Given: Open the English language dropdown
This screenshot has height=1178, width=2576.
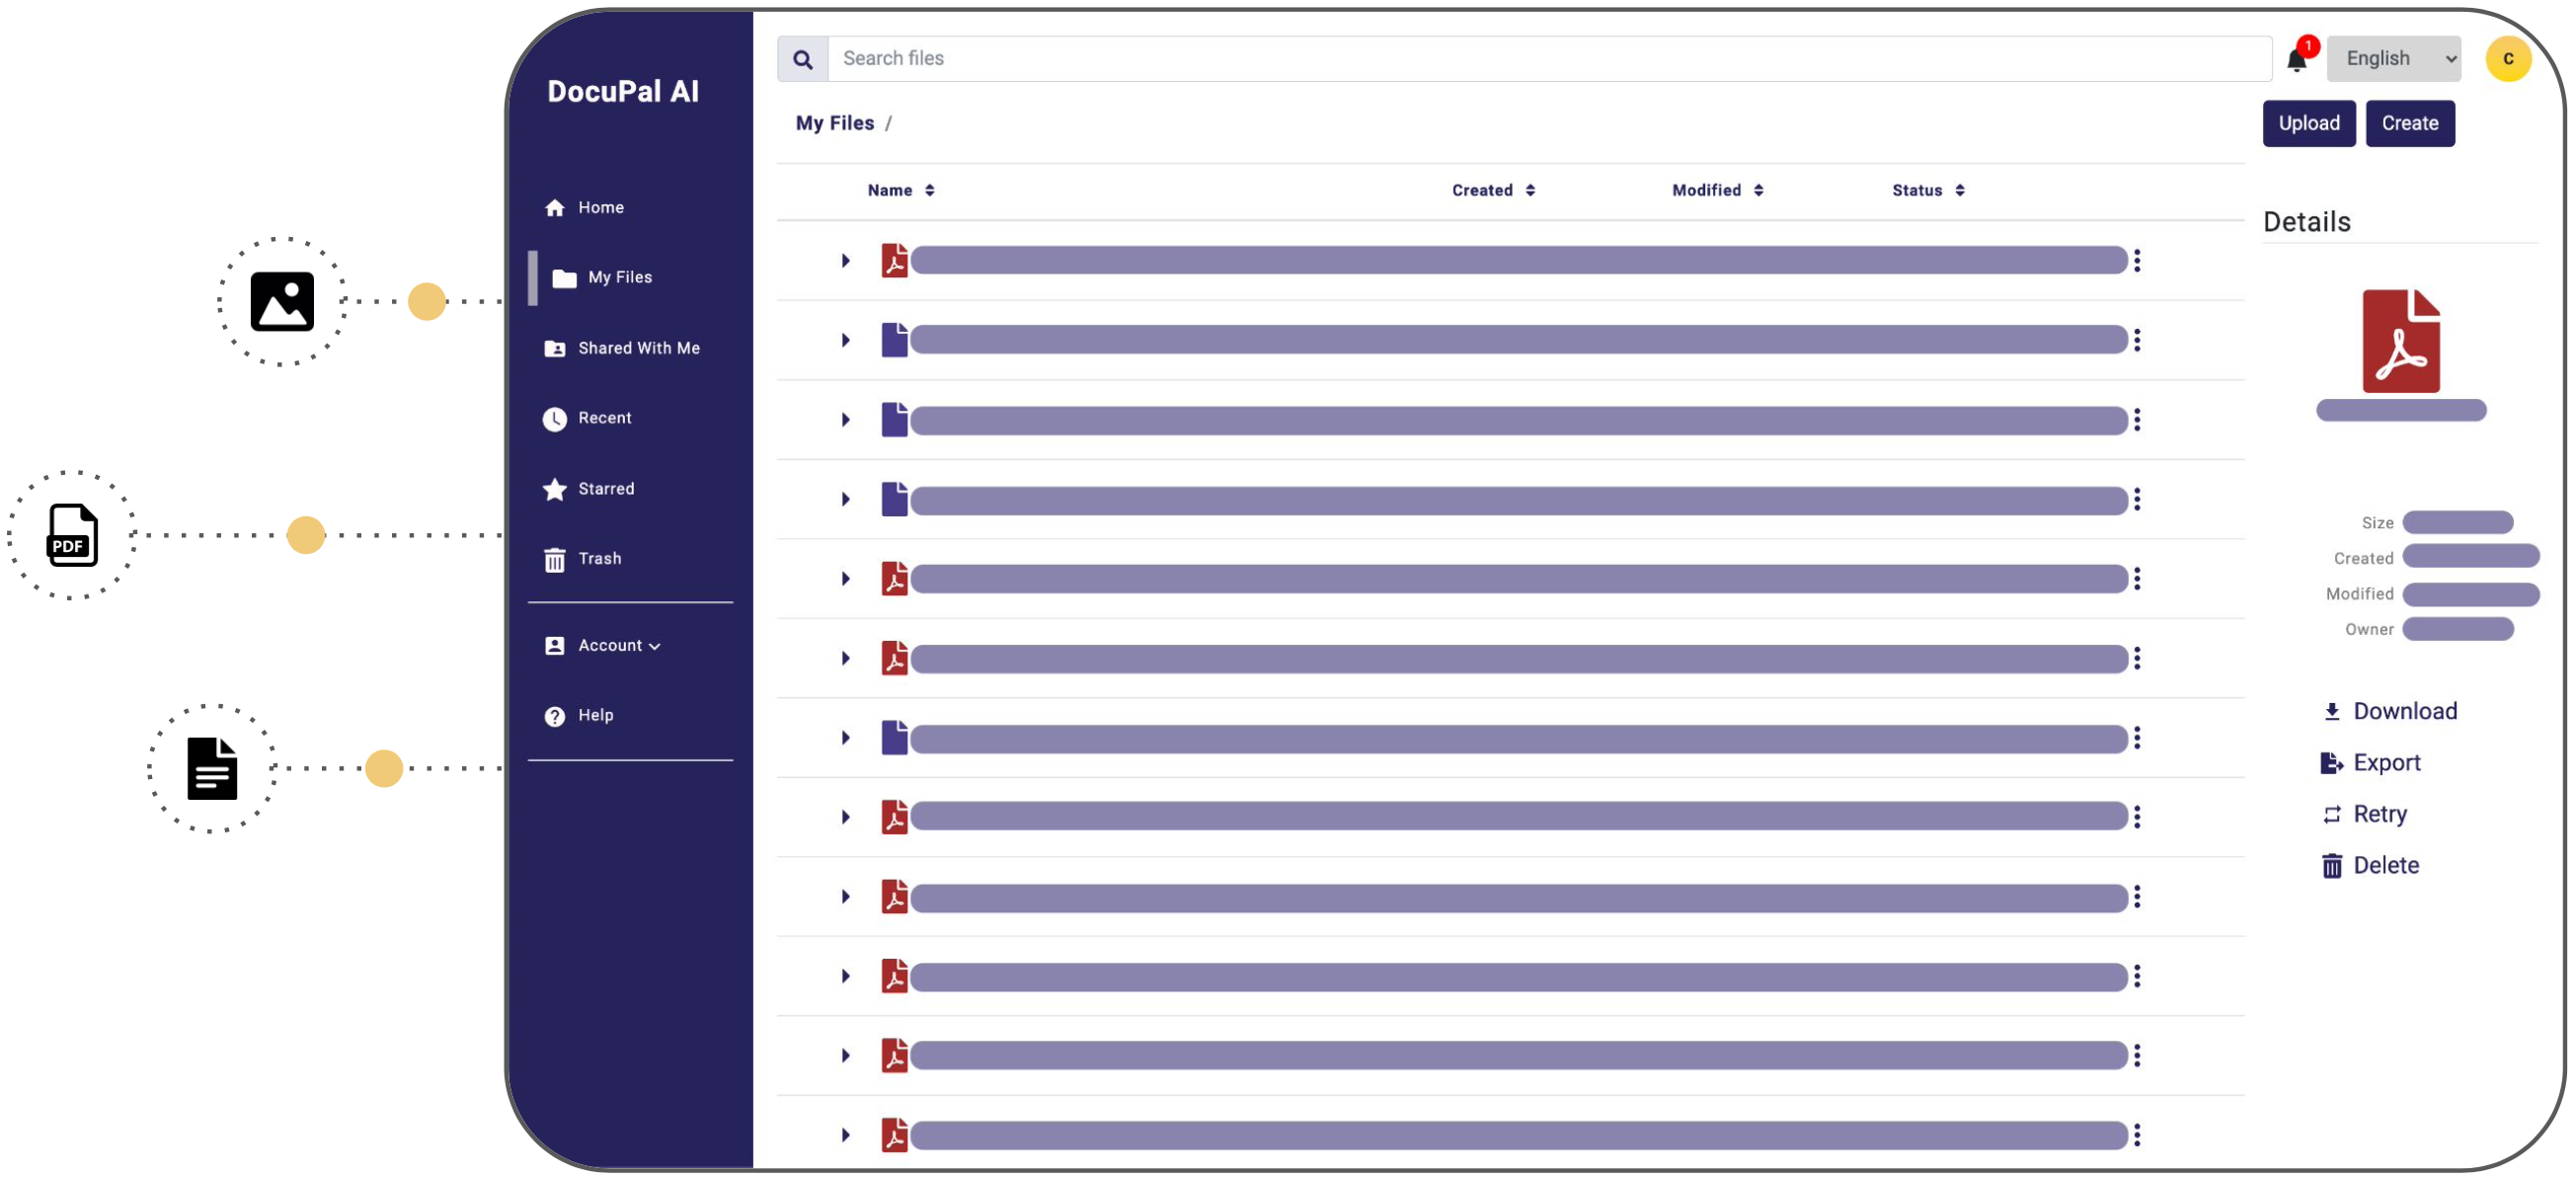Looking at the screenshot, I should (2393, 59).
